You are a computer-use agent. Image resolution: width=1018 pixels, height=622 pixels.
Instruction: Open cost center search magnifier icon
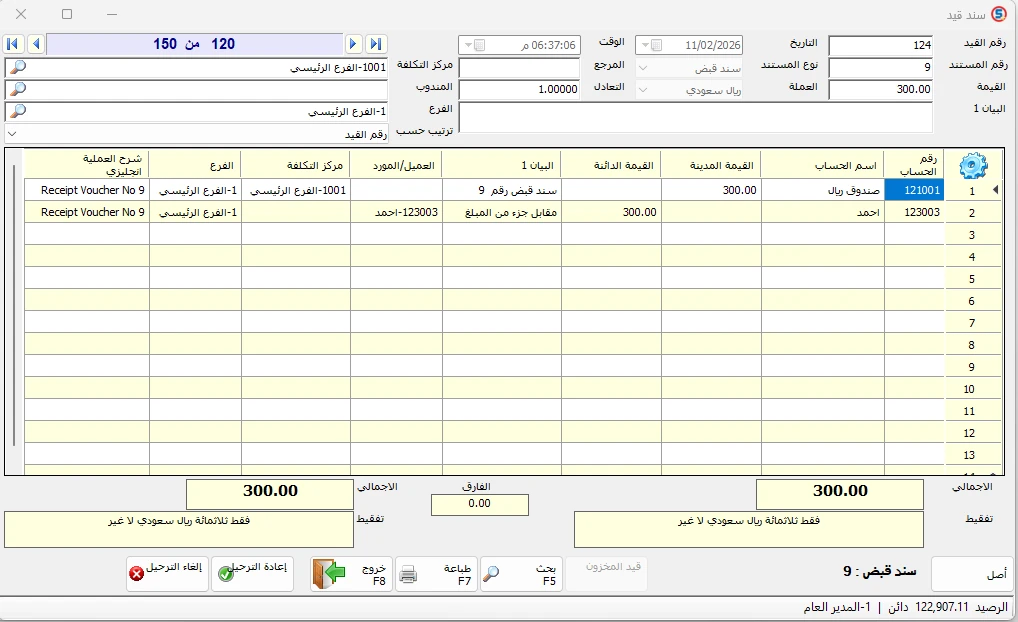[18, 67]
